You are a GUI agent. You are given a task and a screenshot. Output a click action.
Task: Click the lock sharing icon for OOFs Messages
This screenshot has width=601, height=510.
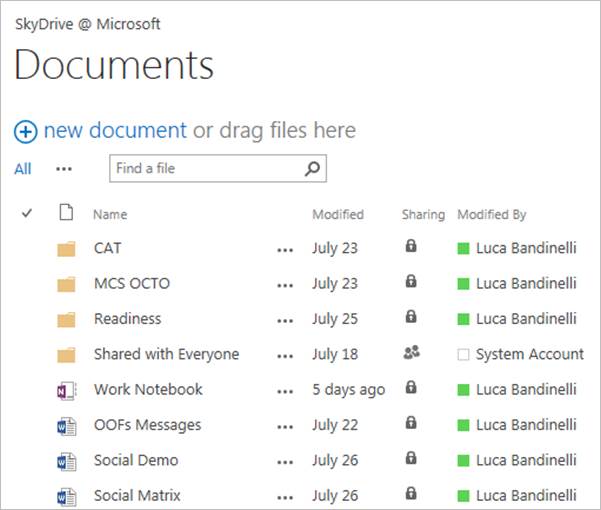411,422
